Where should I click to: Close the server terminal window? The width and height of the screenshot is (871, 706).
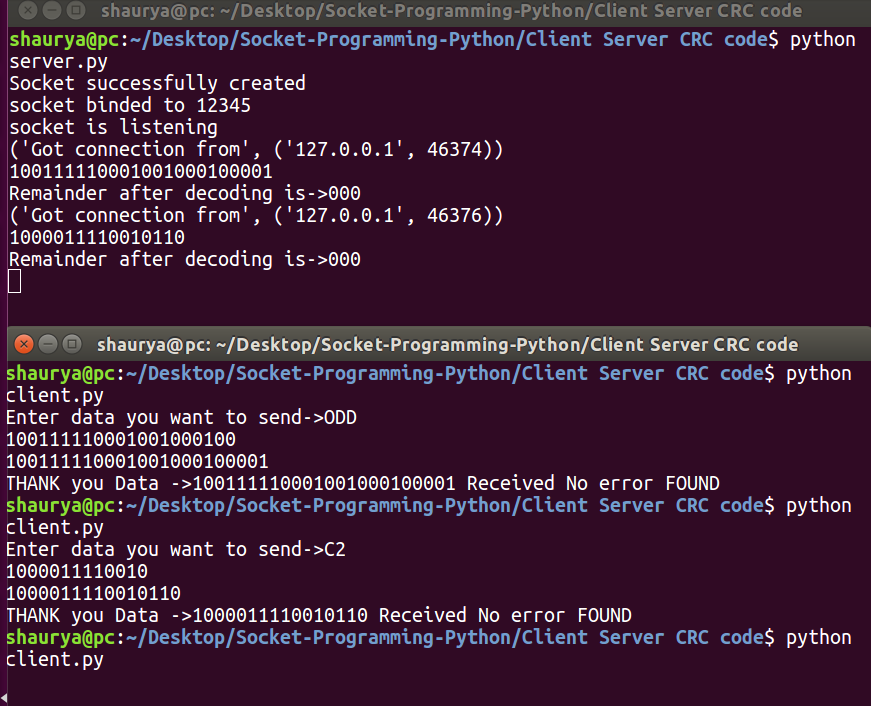[x=26, y=12]
